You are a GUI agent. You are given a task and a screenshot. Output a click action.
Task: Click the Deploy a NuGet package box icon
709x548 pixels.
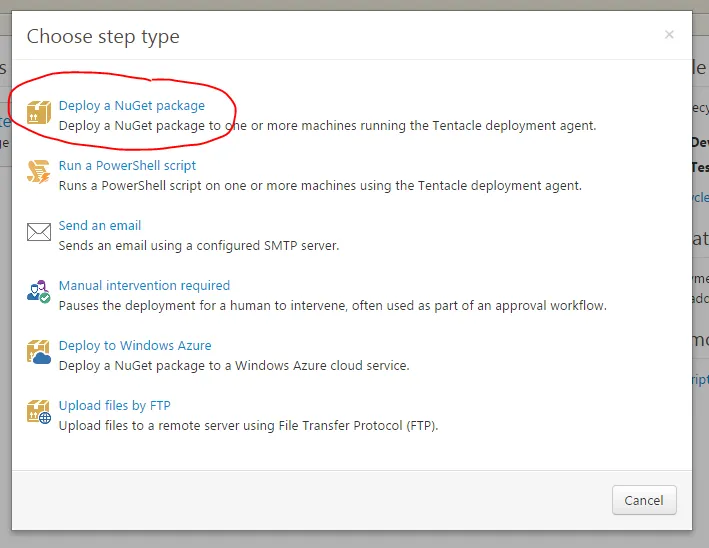point(39,113)
